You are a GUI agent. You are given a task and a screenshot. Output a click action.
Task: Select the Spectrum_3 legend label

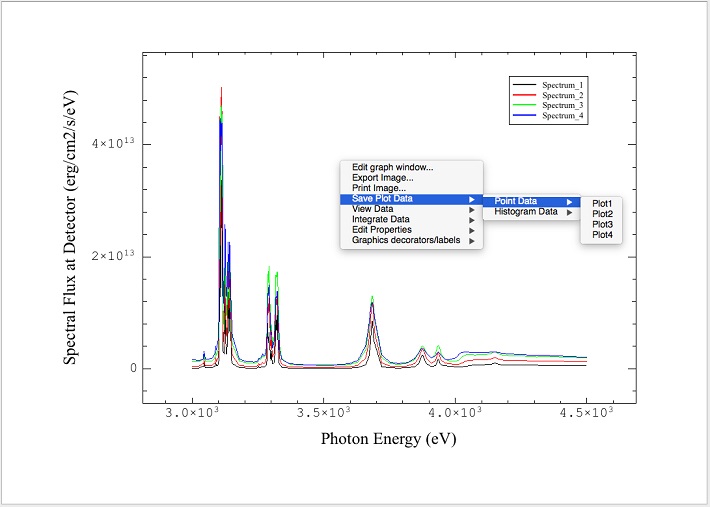pyautogui.click(x=563, y=106)
